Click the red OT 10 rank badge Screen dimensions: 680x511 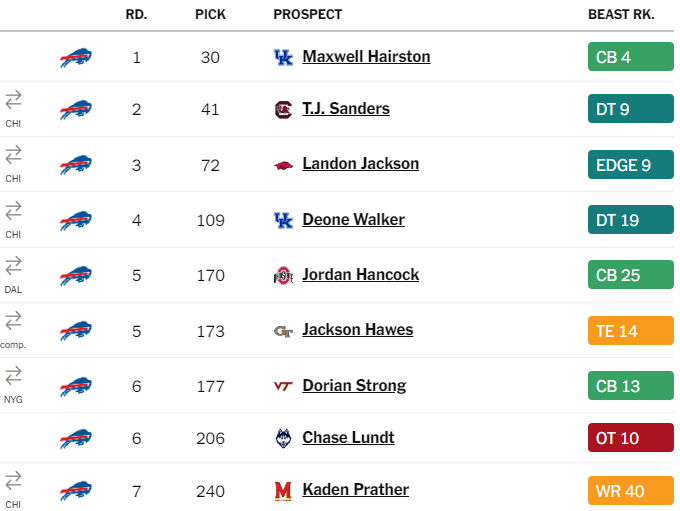click(x=631, y=438)
